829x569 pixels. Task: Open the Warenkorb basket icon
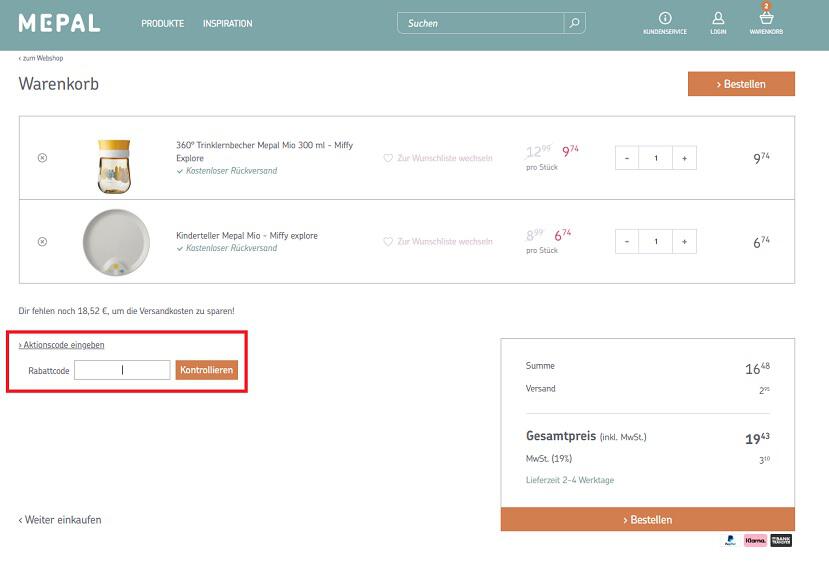coord(766,21)
